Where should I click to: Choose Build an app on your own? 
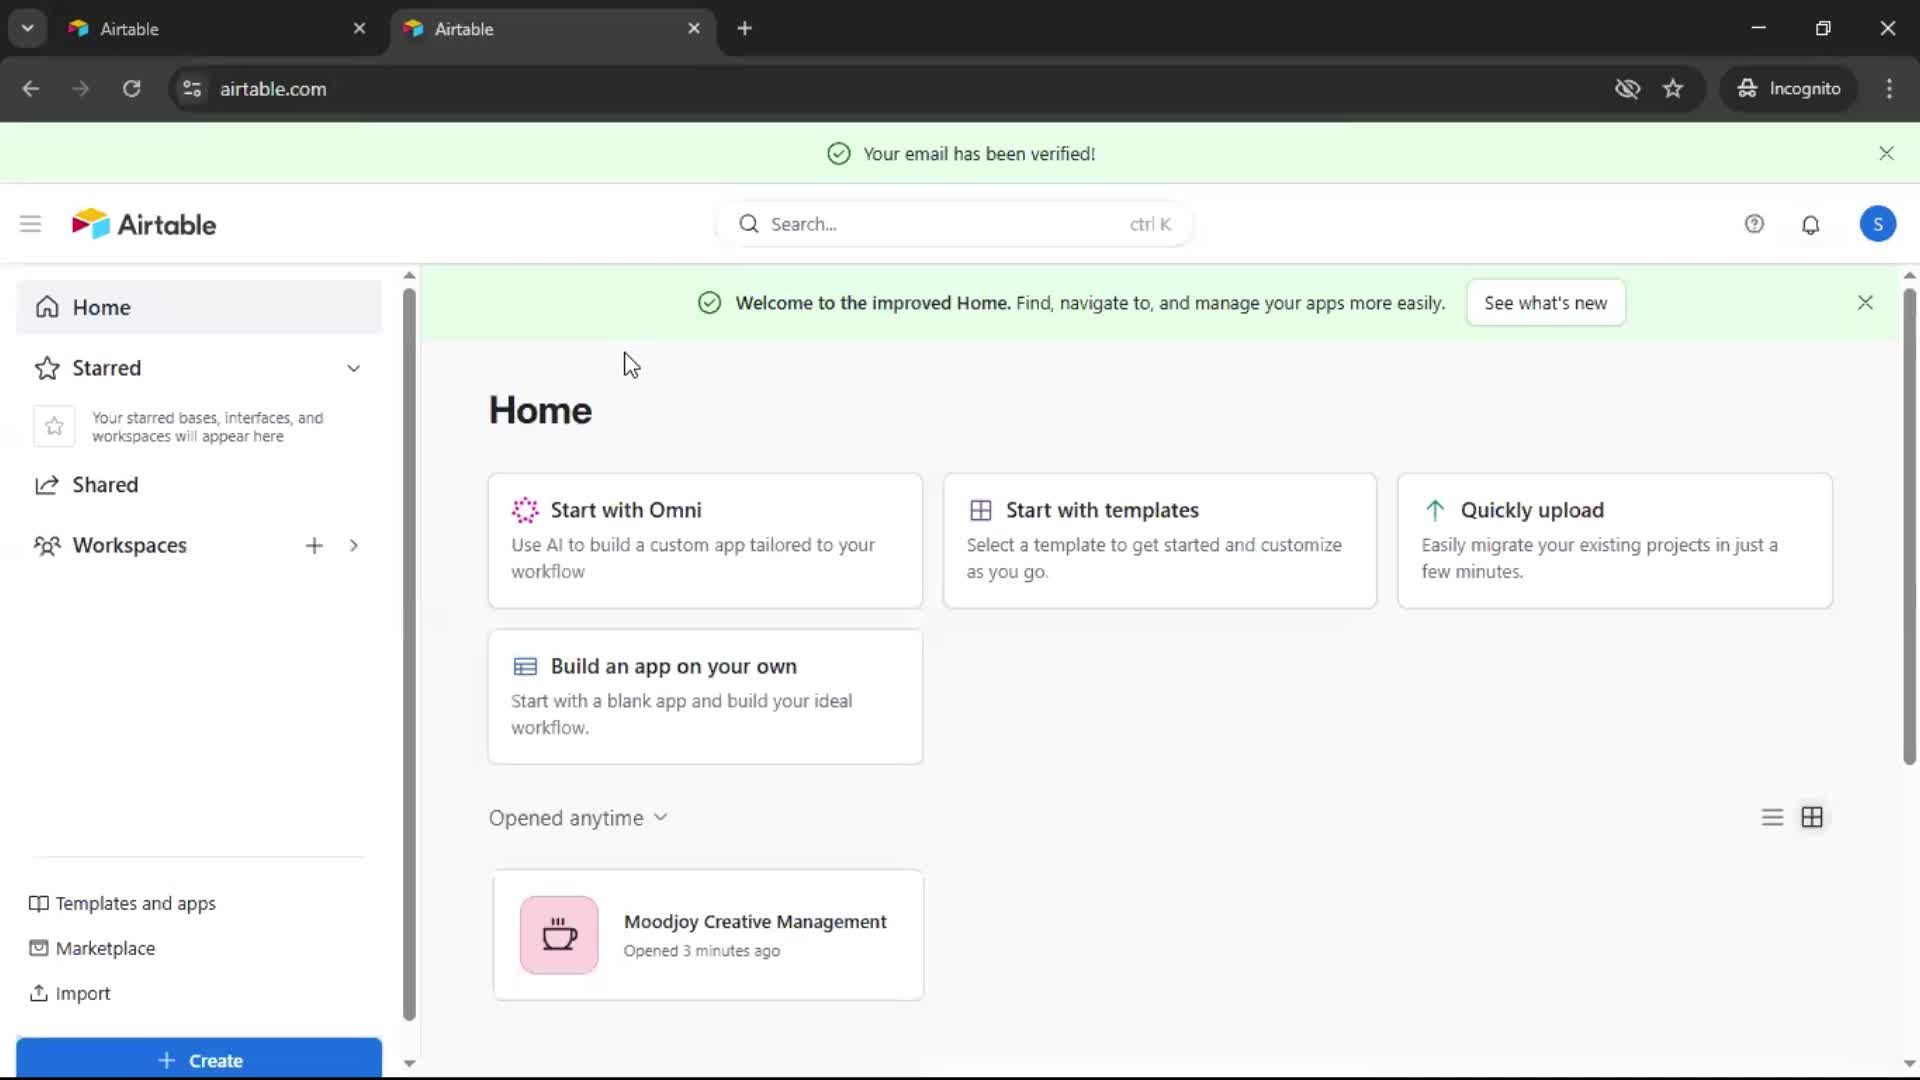[x=705, y=696]
